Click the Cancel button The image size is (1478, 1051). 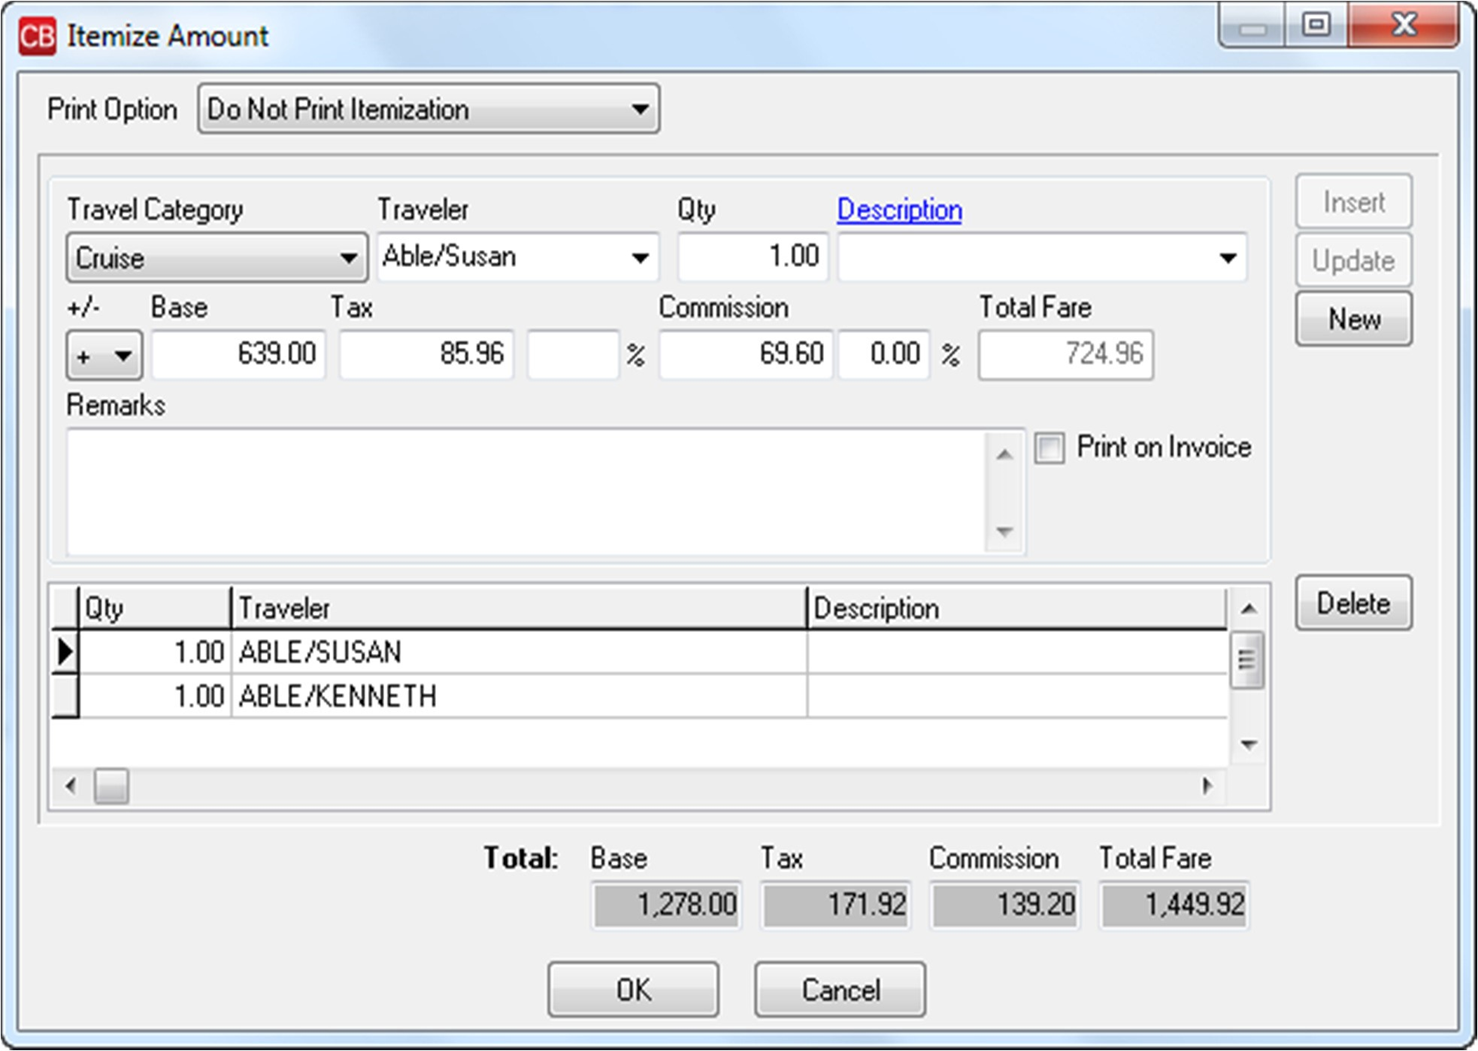click(x=840, y=990)
